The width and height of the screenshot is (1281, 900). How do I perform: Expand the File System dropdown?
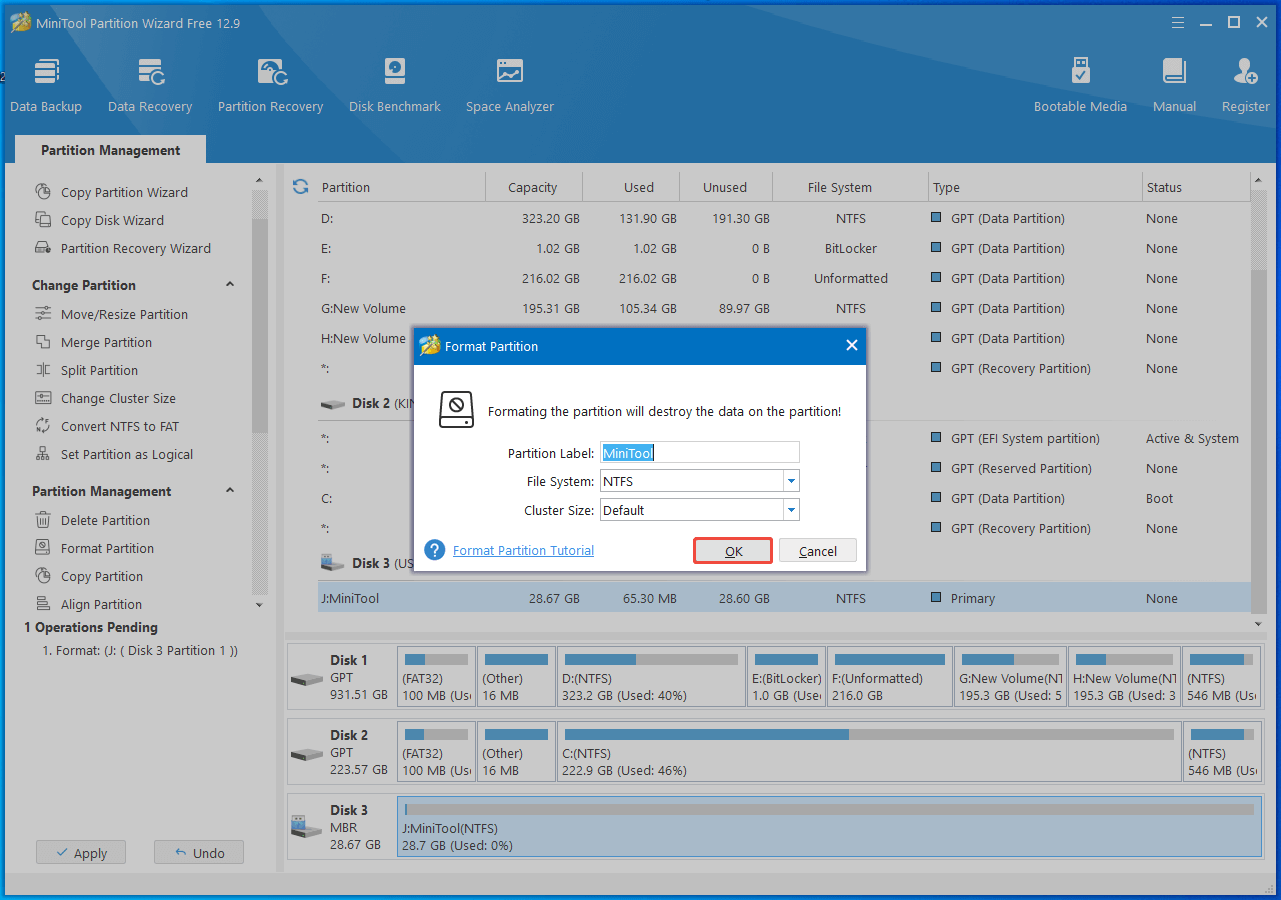(x=791, y=481)
